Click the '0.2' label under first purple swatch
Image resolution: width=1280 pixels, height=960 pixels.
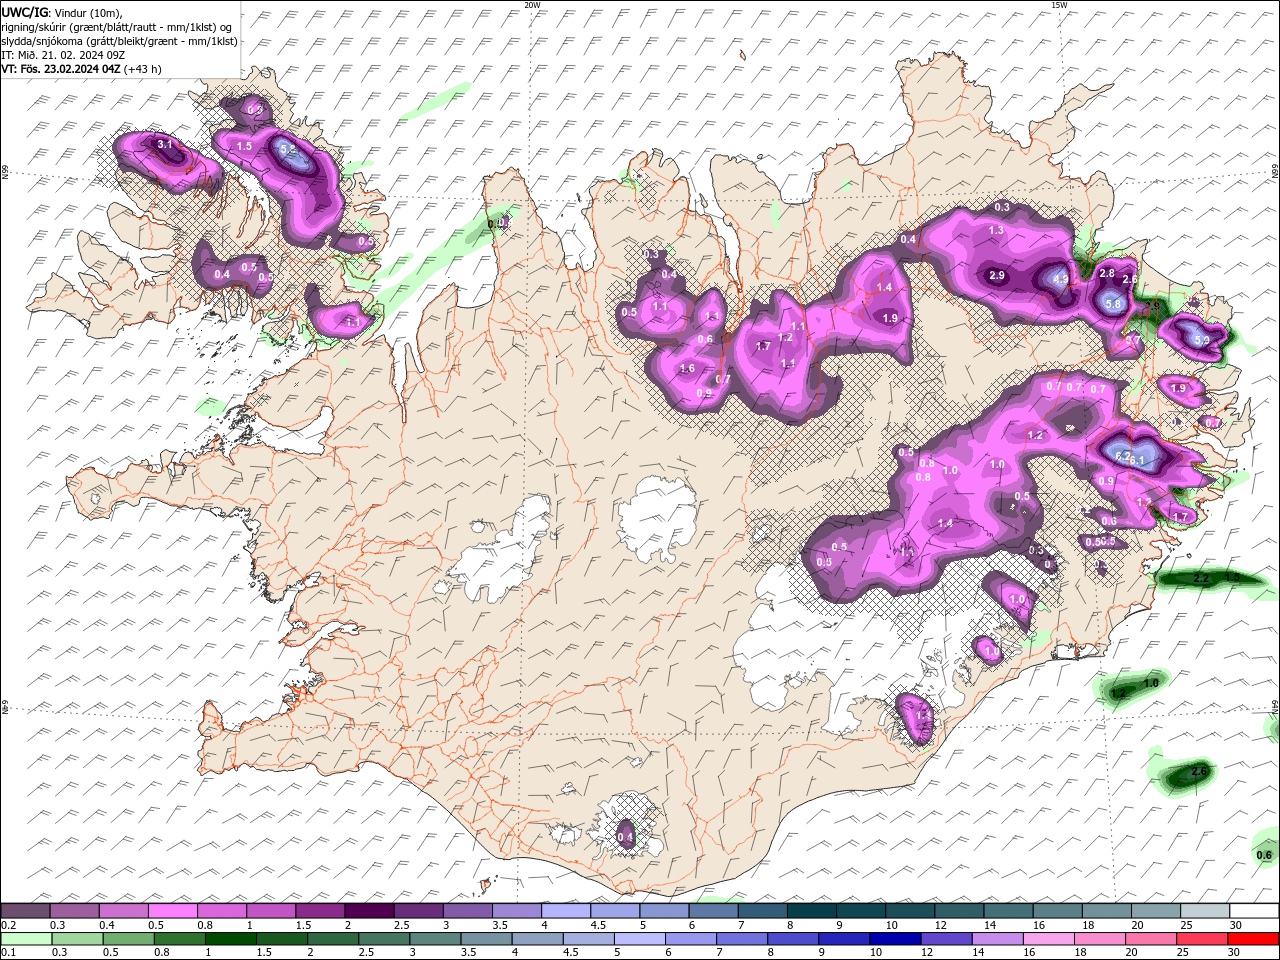click(8, 925)
